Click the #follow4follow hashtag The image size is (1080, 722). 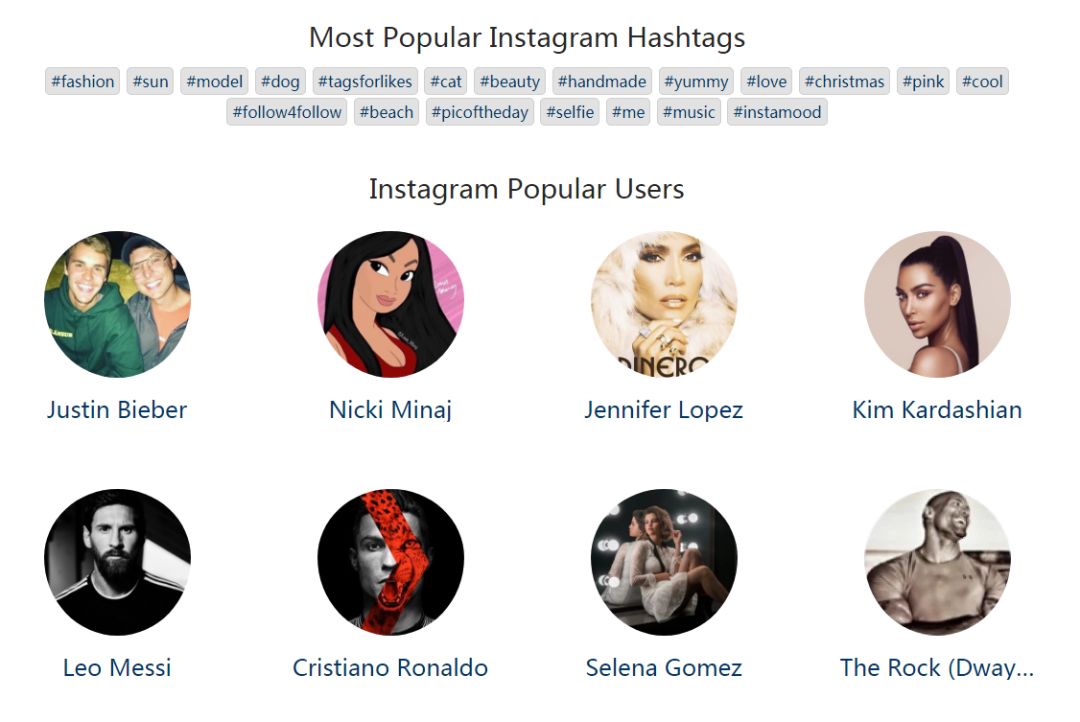[287, 112]
